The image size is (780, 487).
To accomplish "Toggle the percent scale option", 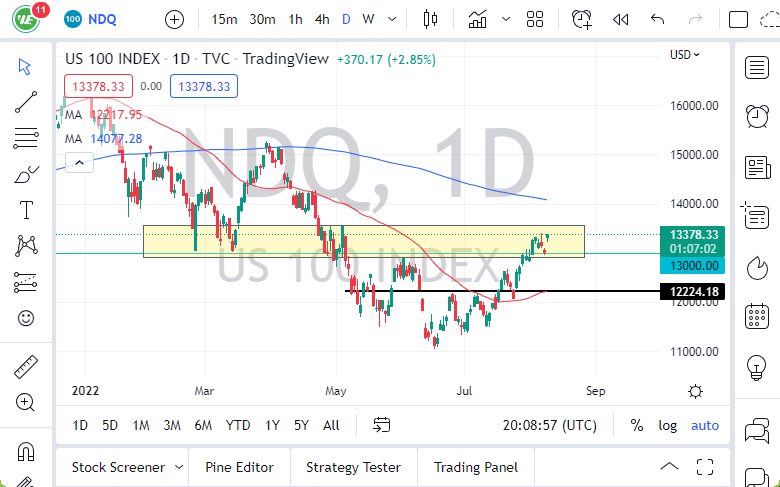I will point(637,425).
